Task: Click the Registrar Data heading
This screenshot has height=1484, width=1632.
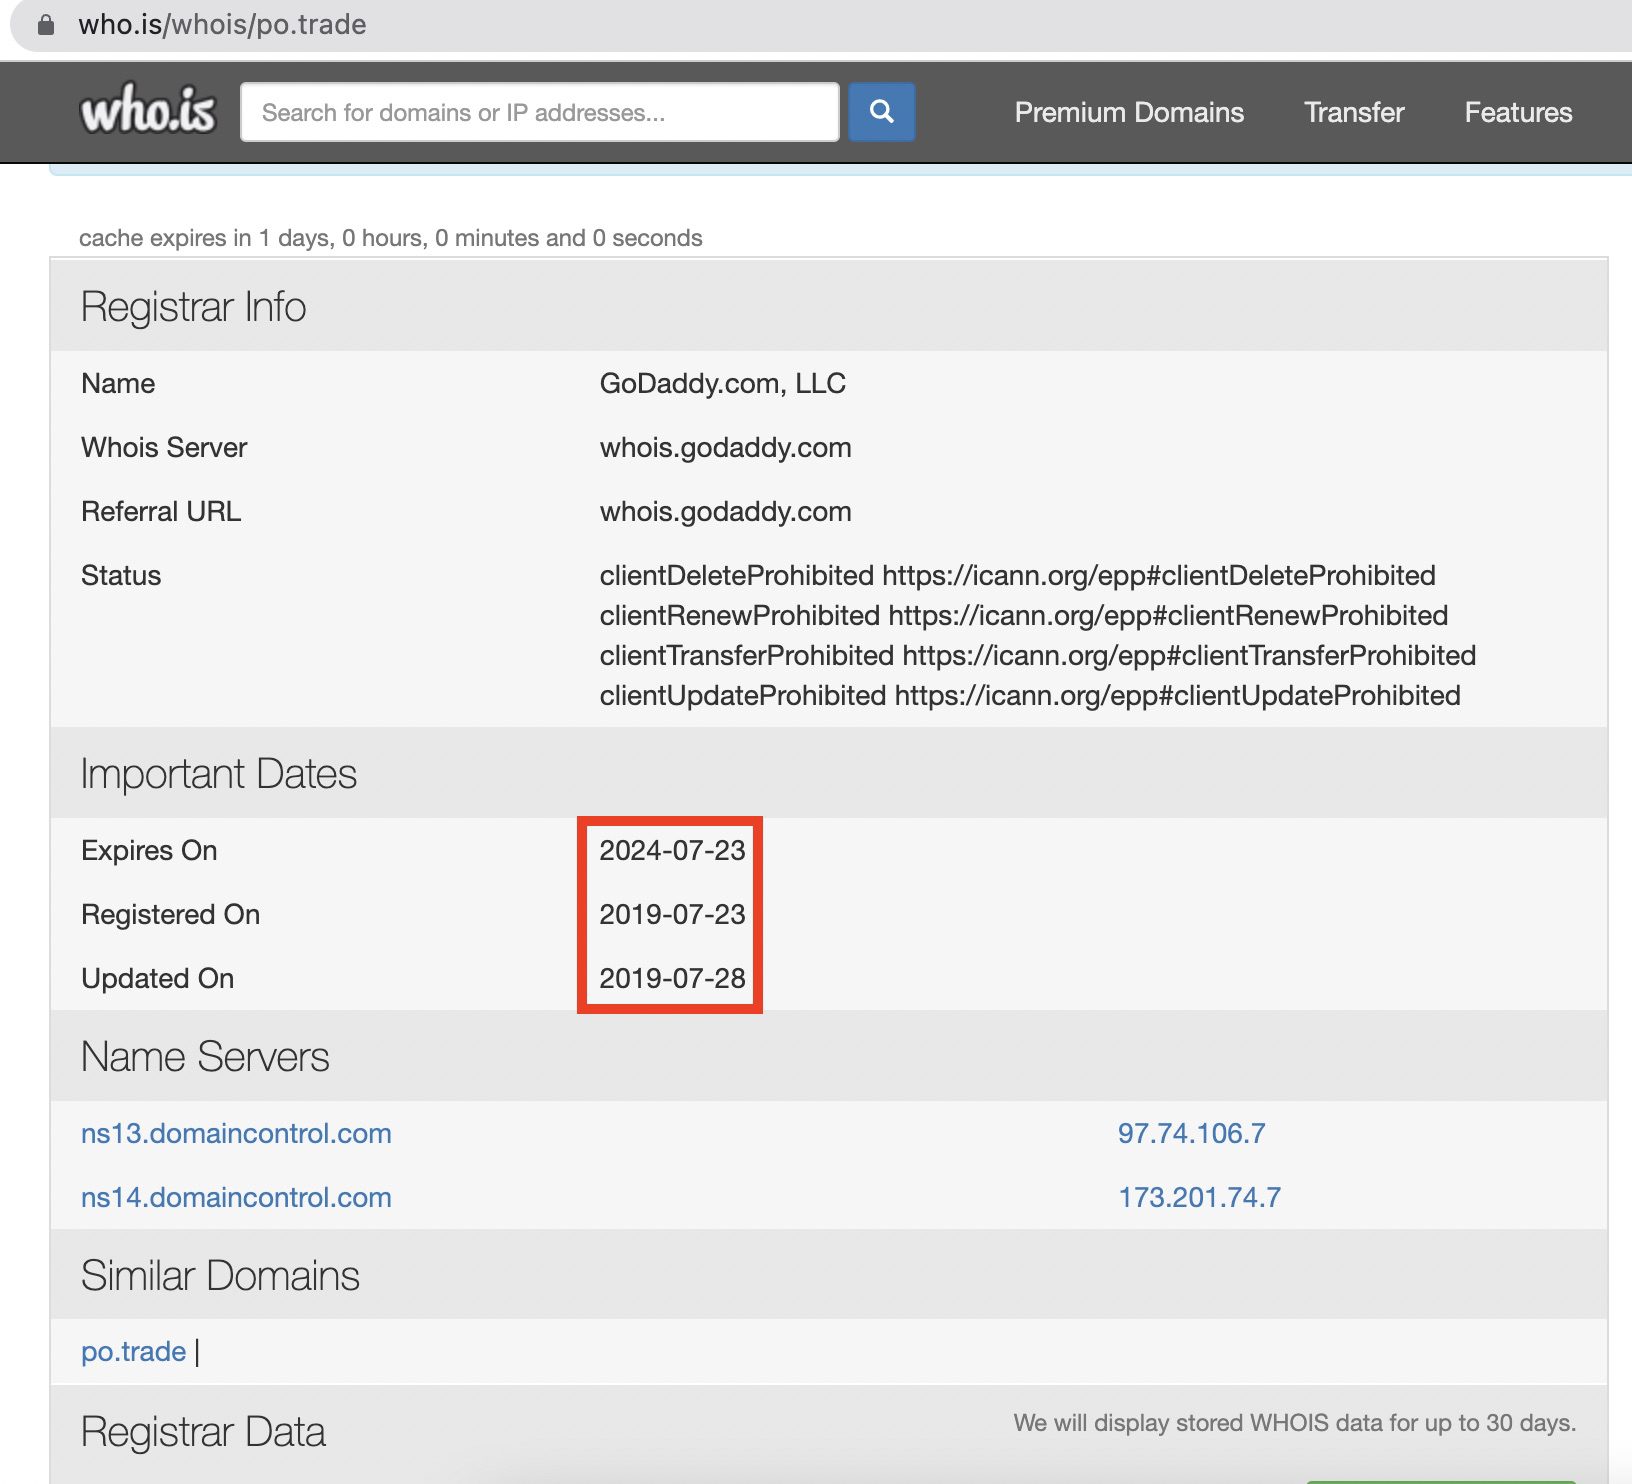Action: (203, 1431)
